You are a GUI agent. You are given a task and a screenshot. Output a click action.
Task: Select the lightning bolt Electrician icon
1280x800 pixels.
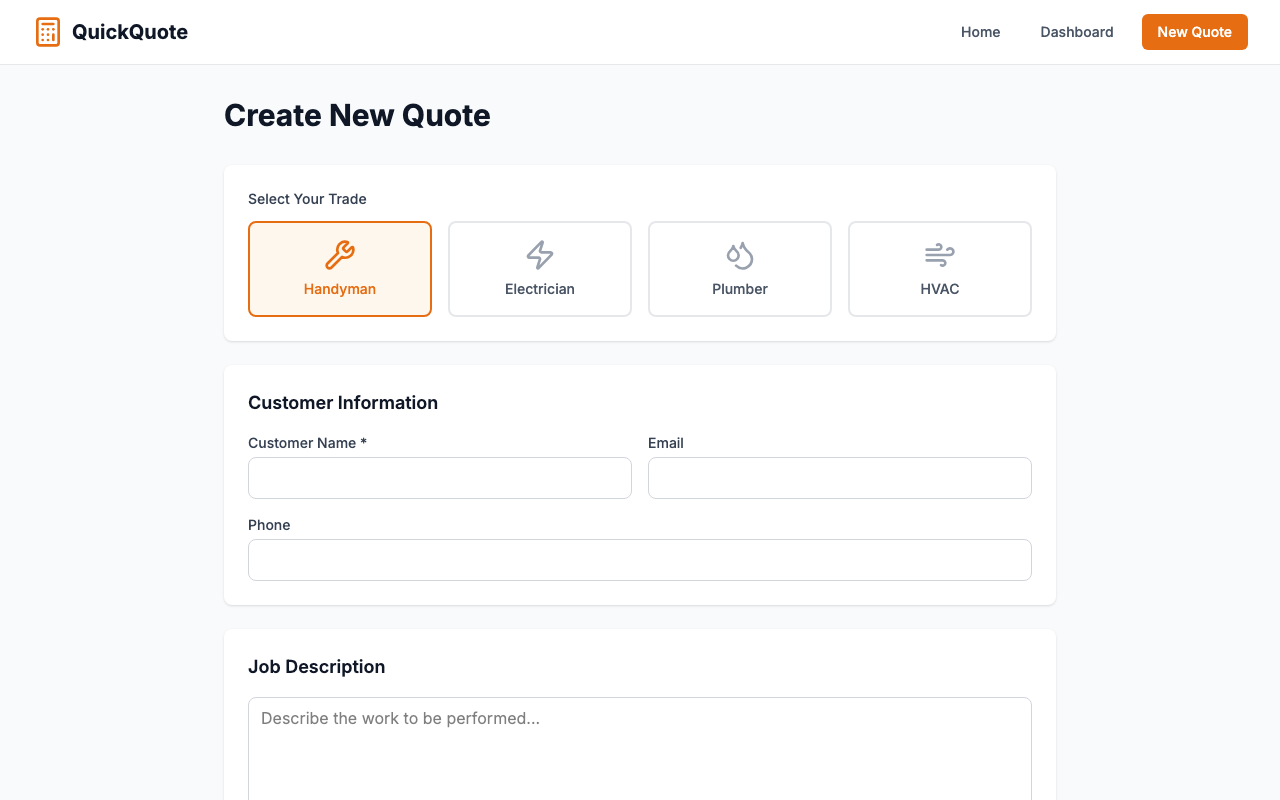[540, 253]
